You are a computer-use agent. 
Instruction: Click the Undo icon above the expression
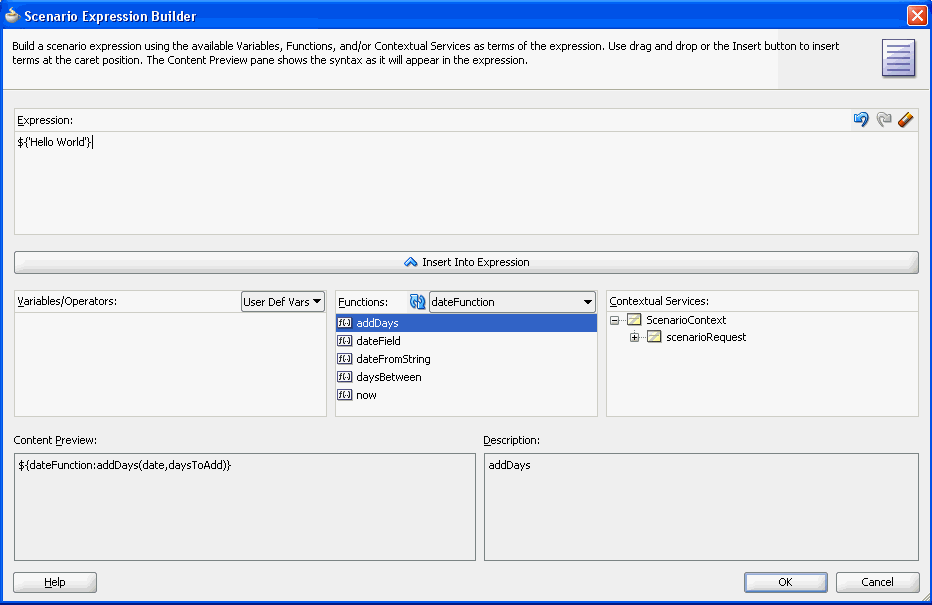pyautogui.click(x=861, y=119)
